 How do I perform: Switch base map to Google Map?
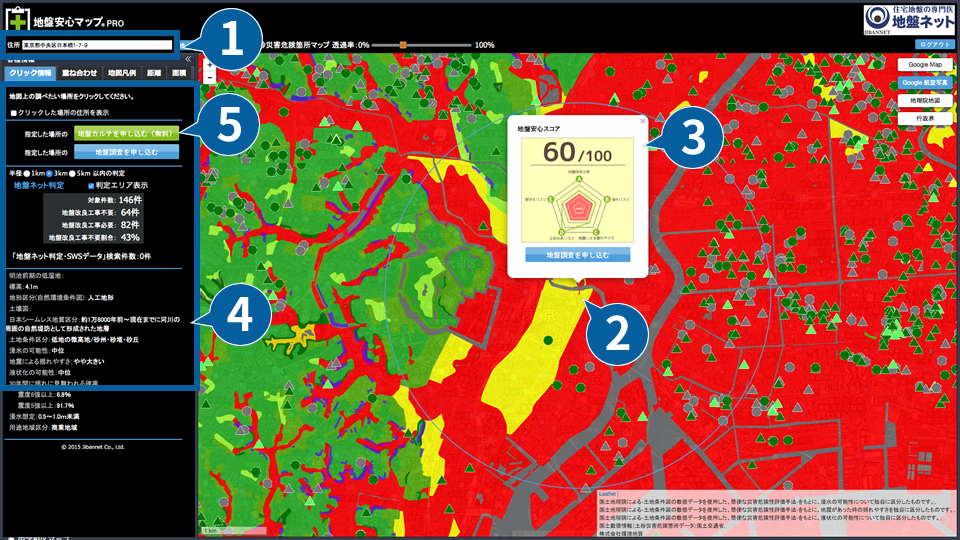click(x=925, y=64)
